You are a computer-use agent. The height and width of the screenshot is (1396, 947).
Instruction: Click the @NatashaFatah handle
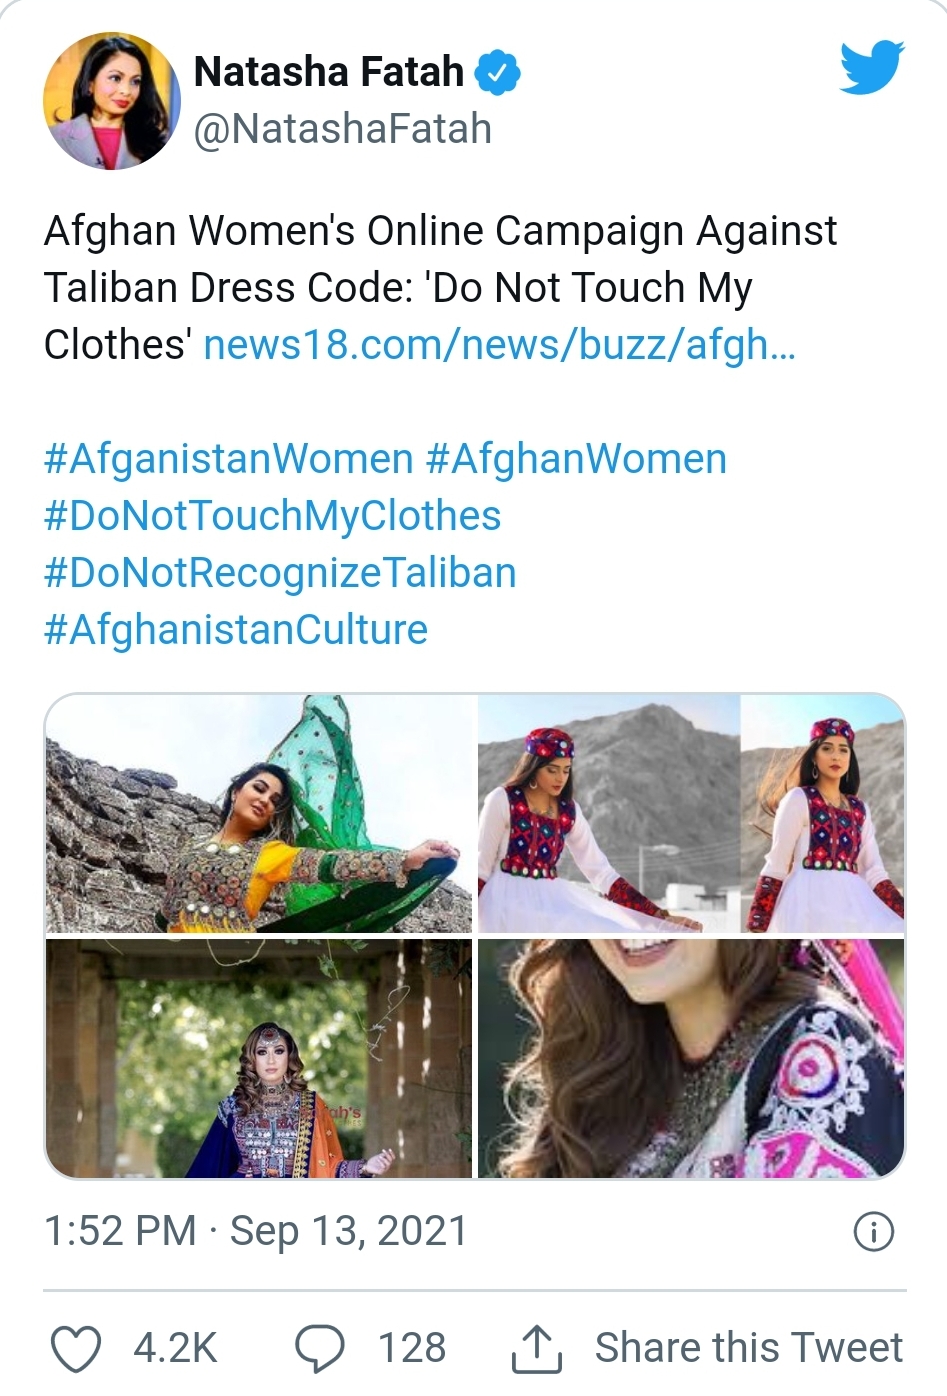[342, 129]
